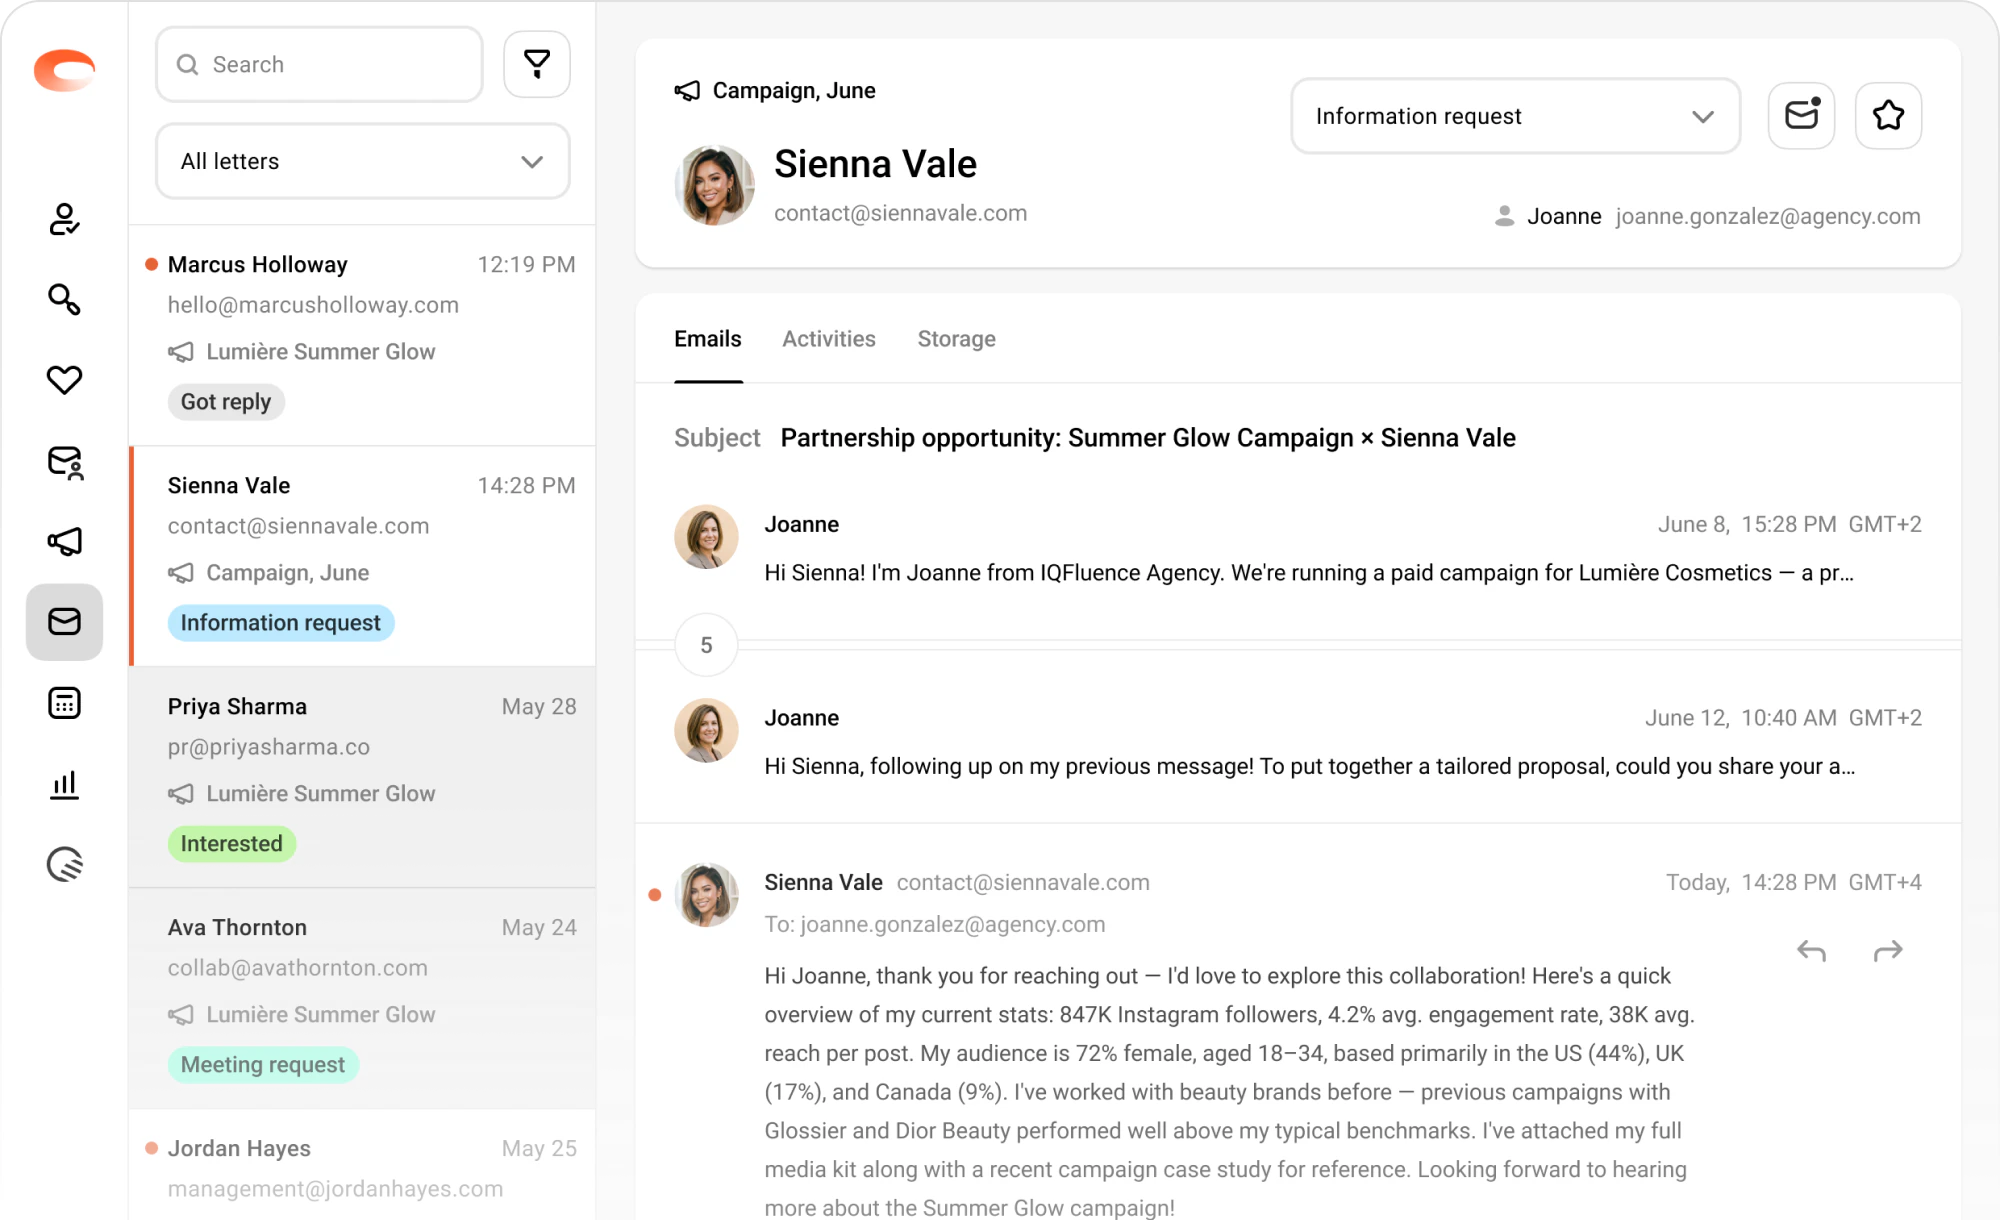Open the mail-with-person outreach sidebar icon

coord(64,462)
